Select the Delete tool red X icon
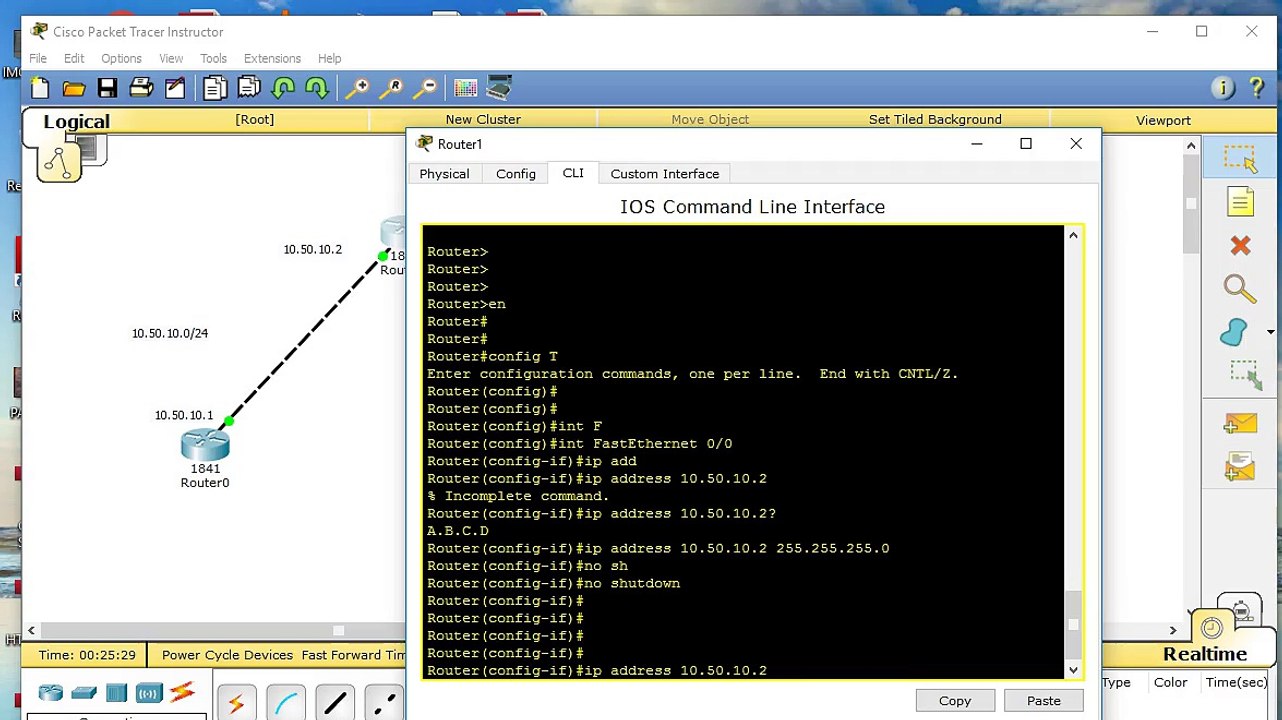Image resolution: width=1282 pixels, height=720 pixels. pos(1240,245)
